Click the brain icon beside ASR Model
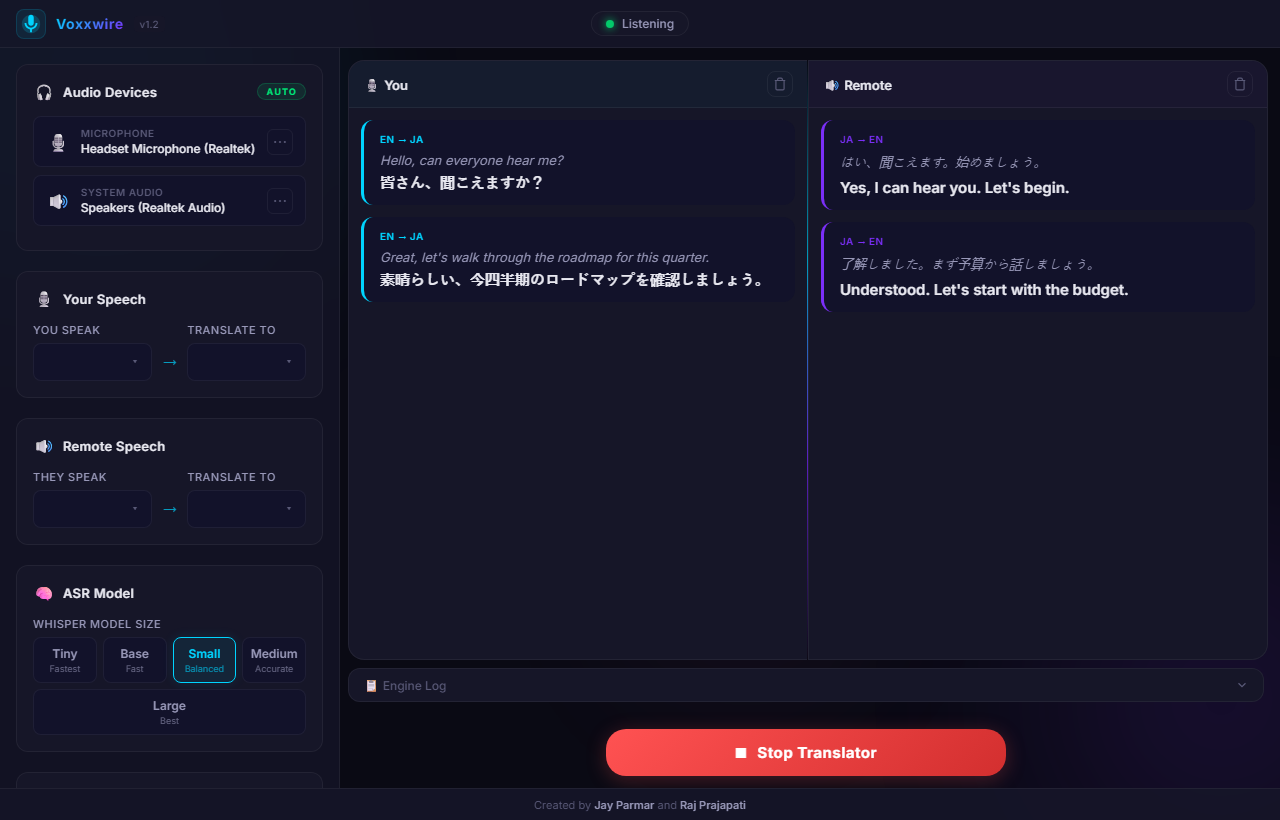Image resolution: width=1280 pixels, height=820 pixels. (x=44, y=593)
